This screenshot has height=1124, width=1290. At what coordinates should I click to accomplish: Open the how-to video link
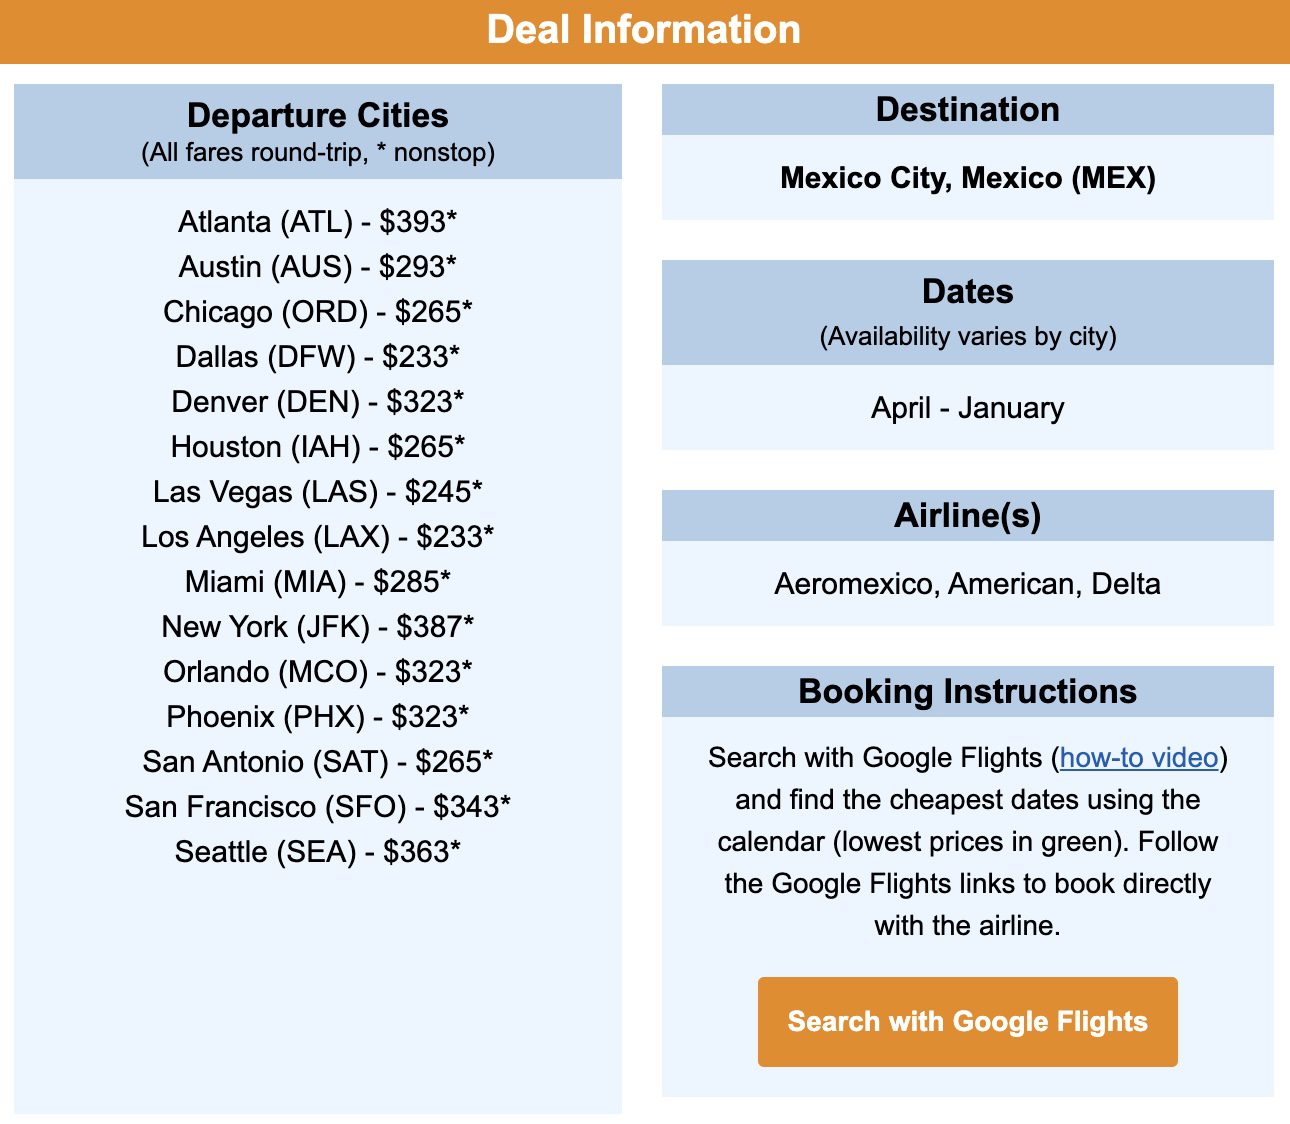pyautogui.click(x=1141, y=758)
